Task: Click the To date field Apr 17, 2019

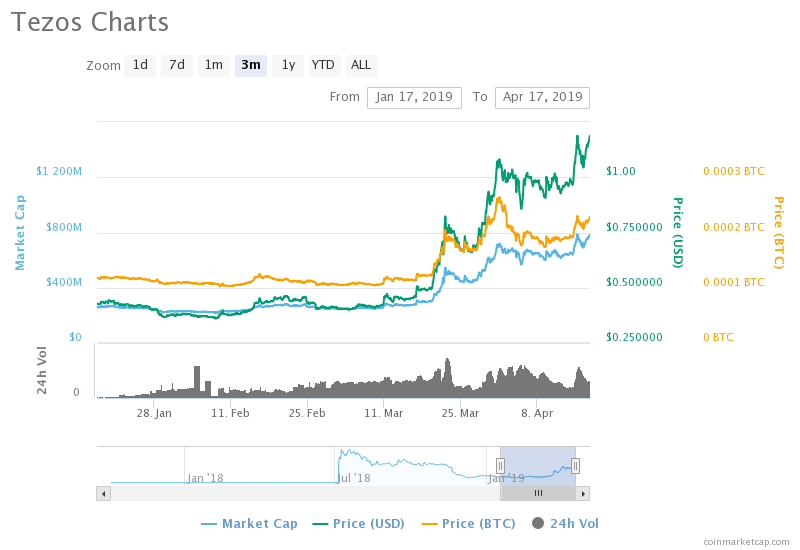Action: pyautogui.click(x=542, y=97)
